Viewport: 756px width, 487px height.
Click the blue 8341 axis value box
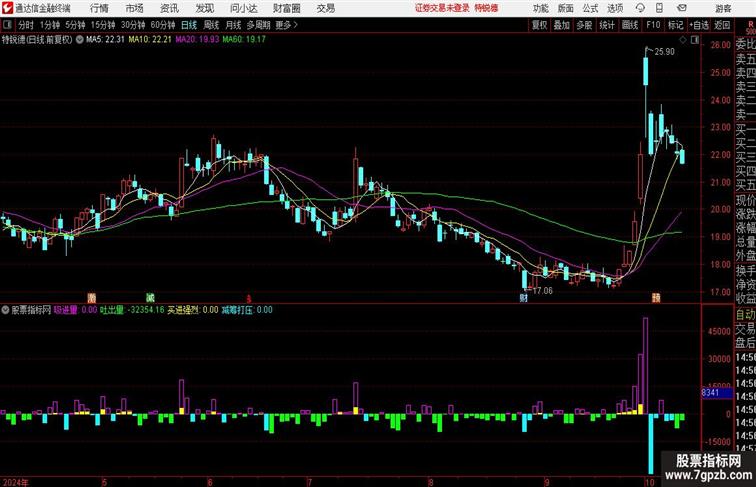click(717, 393)
